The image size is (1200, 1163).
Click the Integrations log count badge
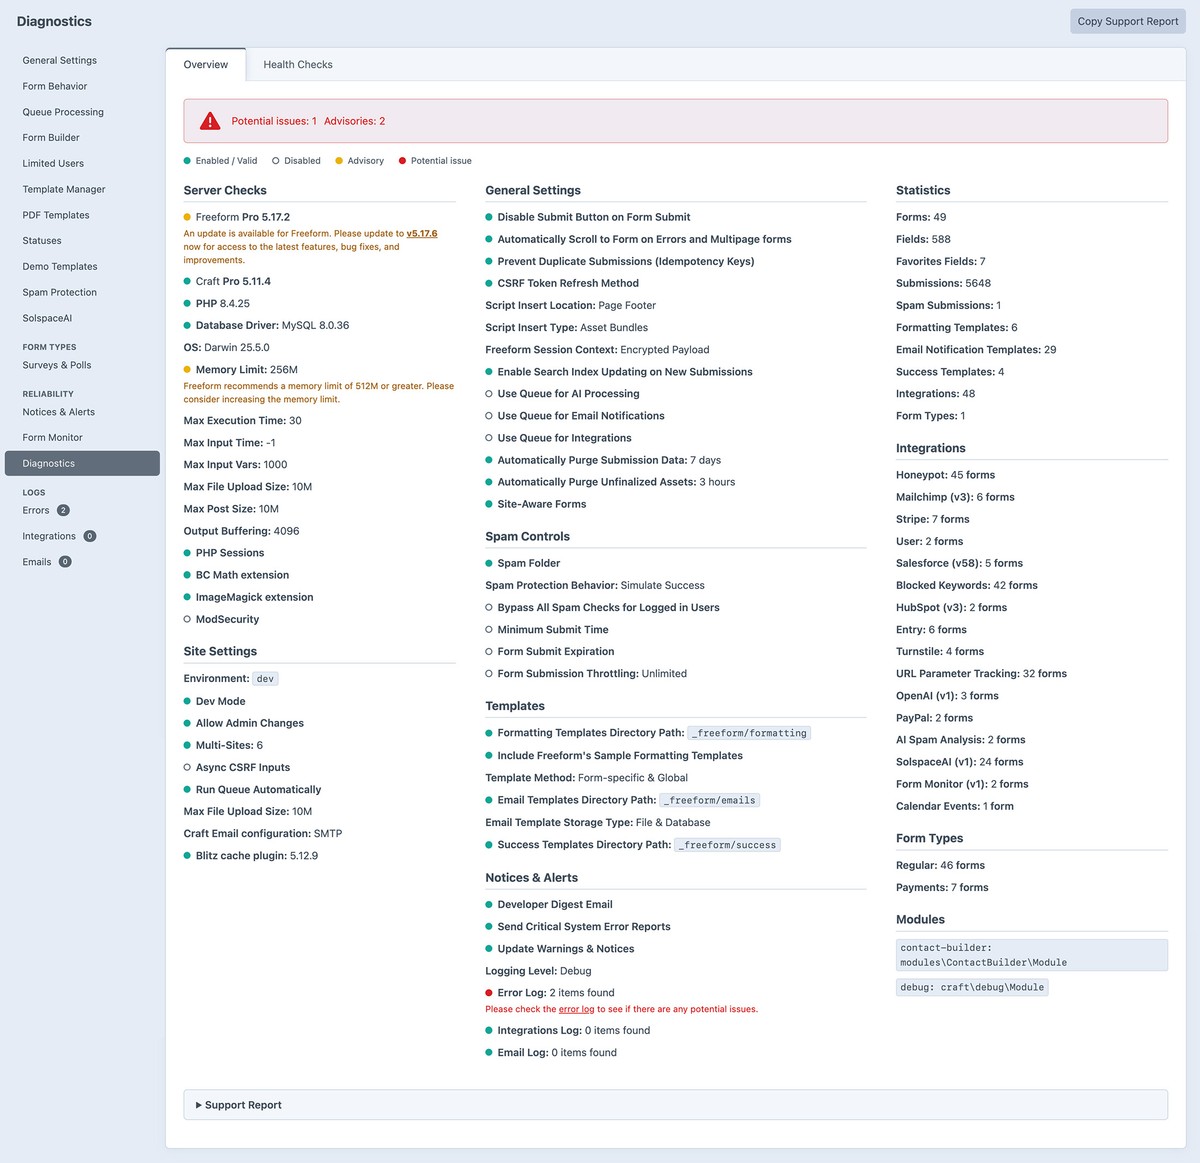tap(90, 536)
